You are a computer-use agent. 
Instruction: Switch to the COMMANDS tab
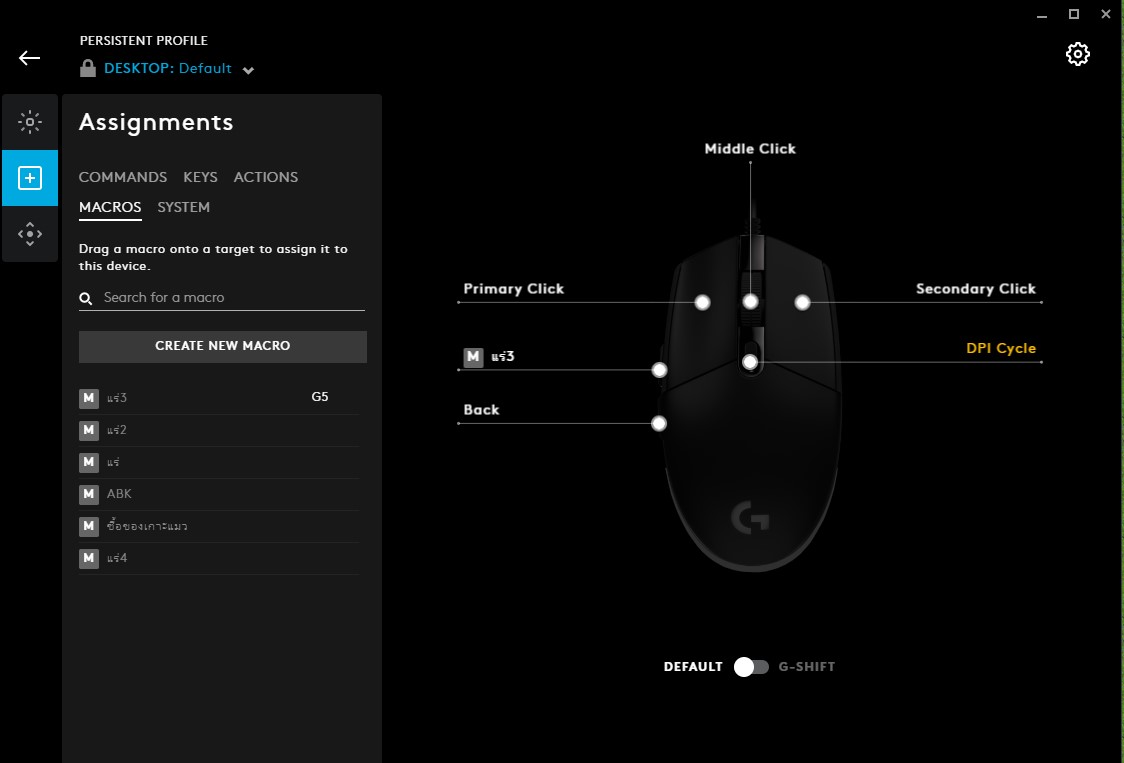pos(123,177)
